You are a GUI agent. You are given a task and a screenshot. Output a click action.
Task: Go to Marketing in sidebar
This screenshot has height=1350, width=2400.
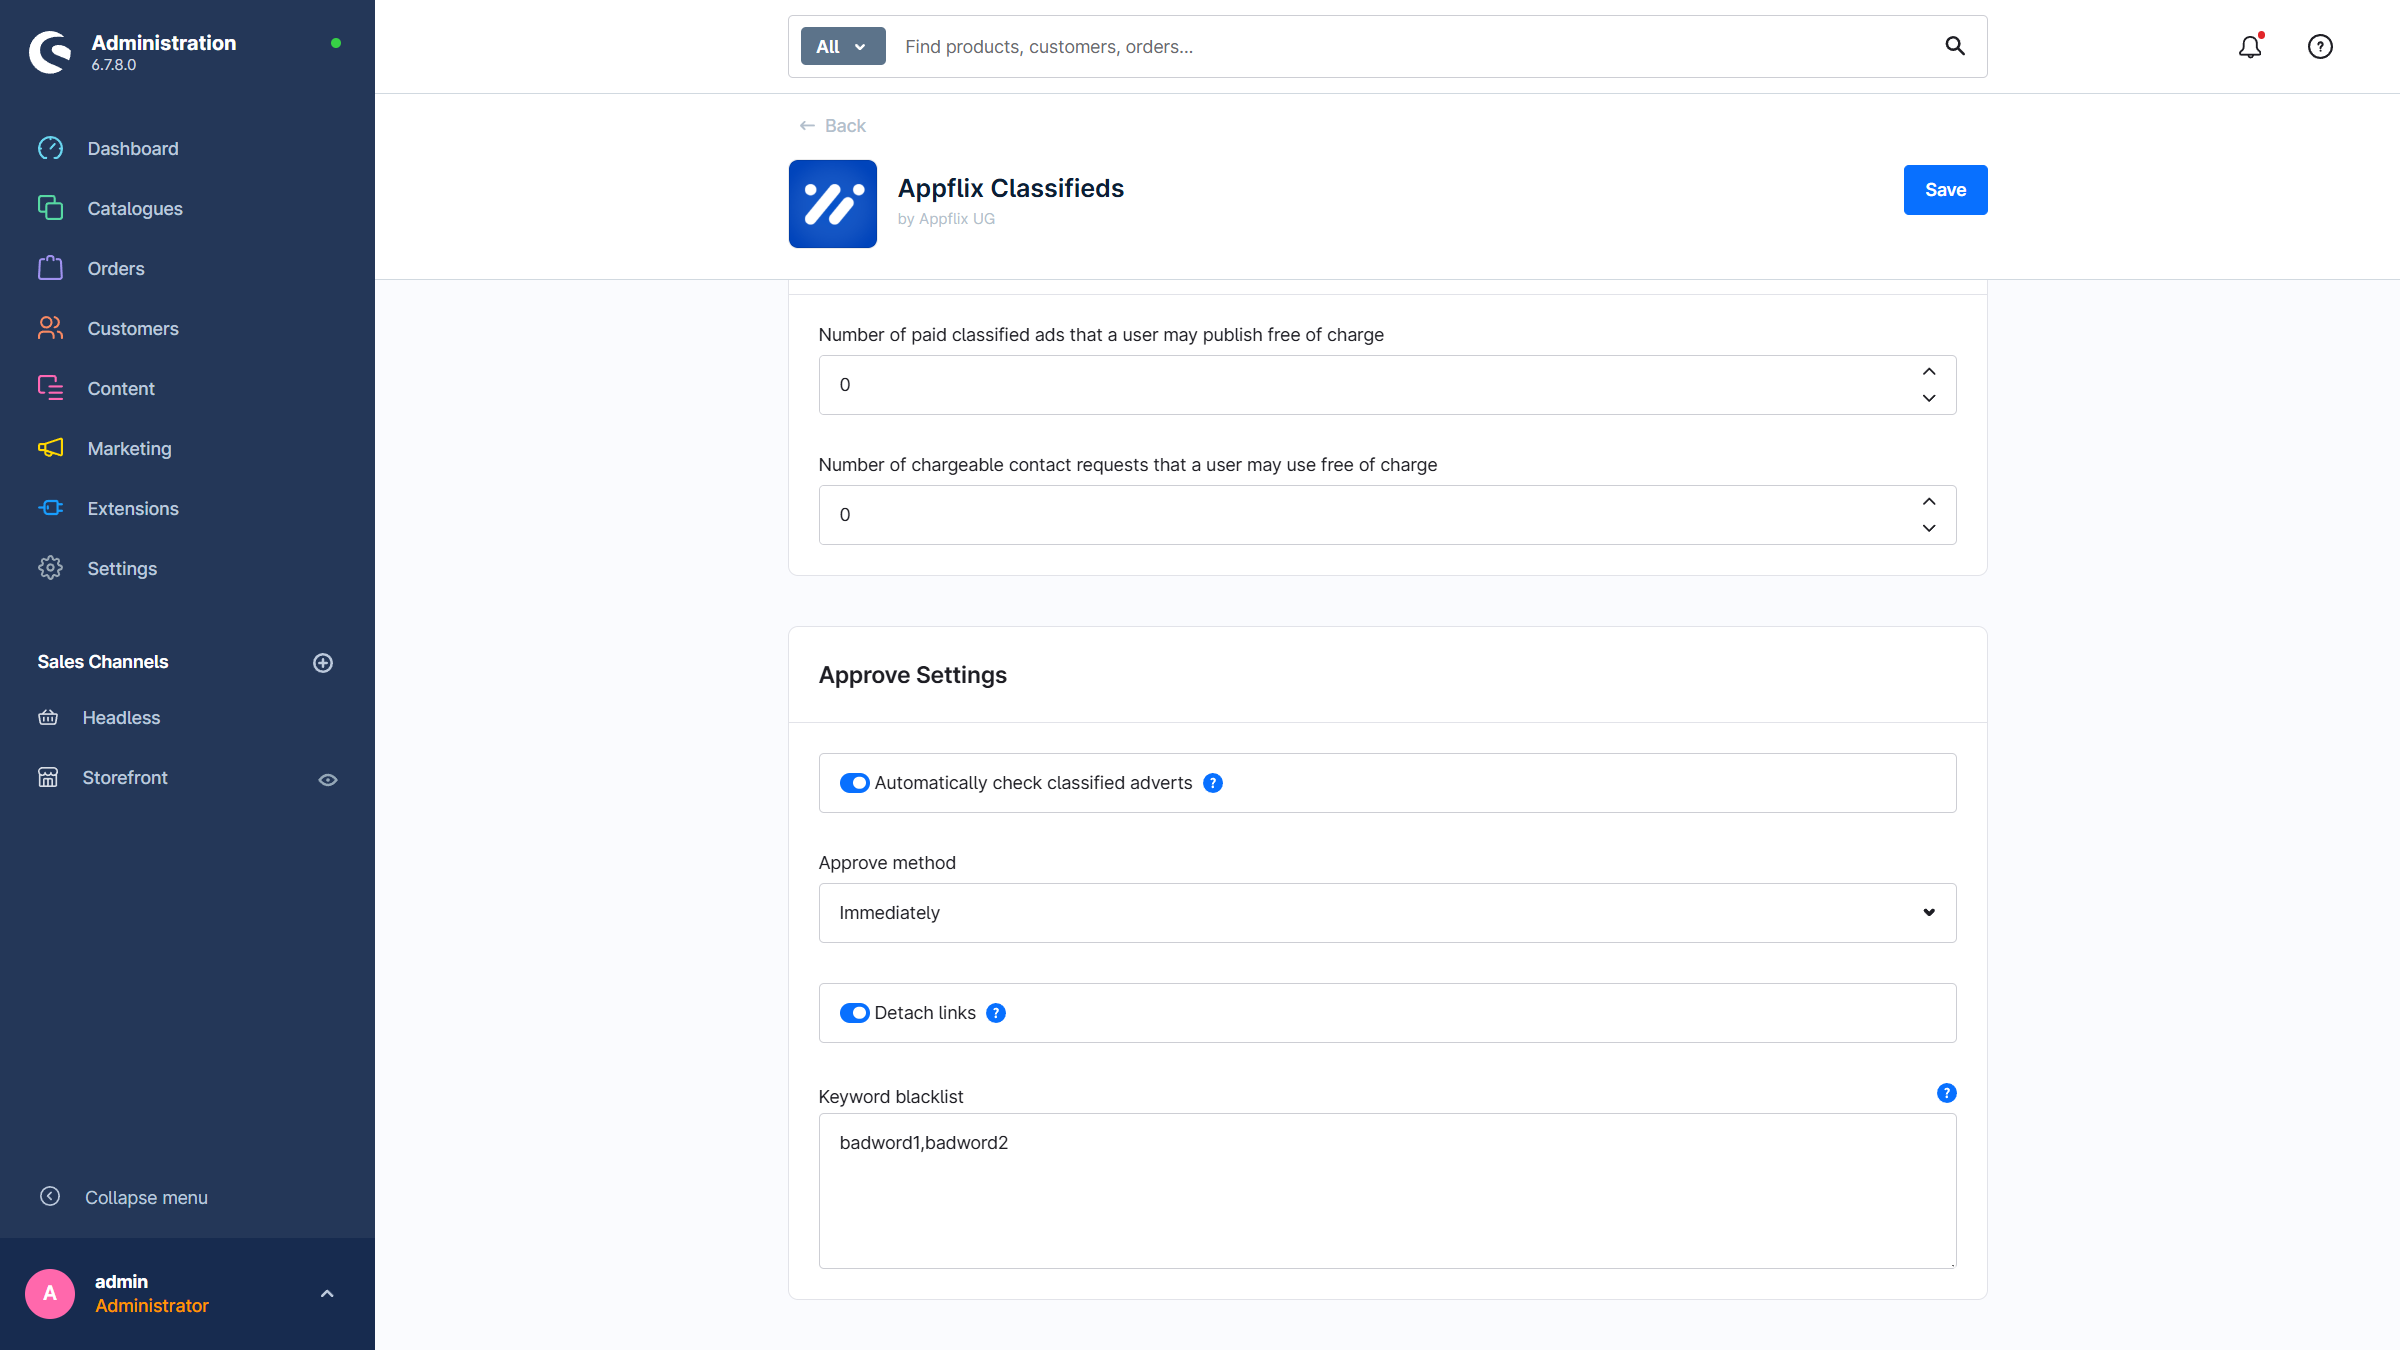click(129, 448)
